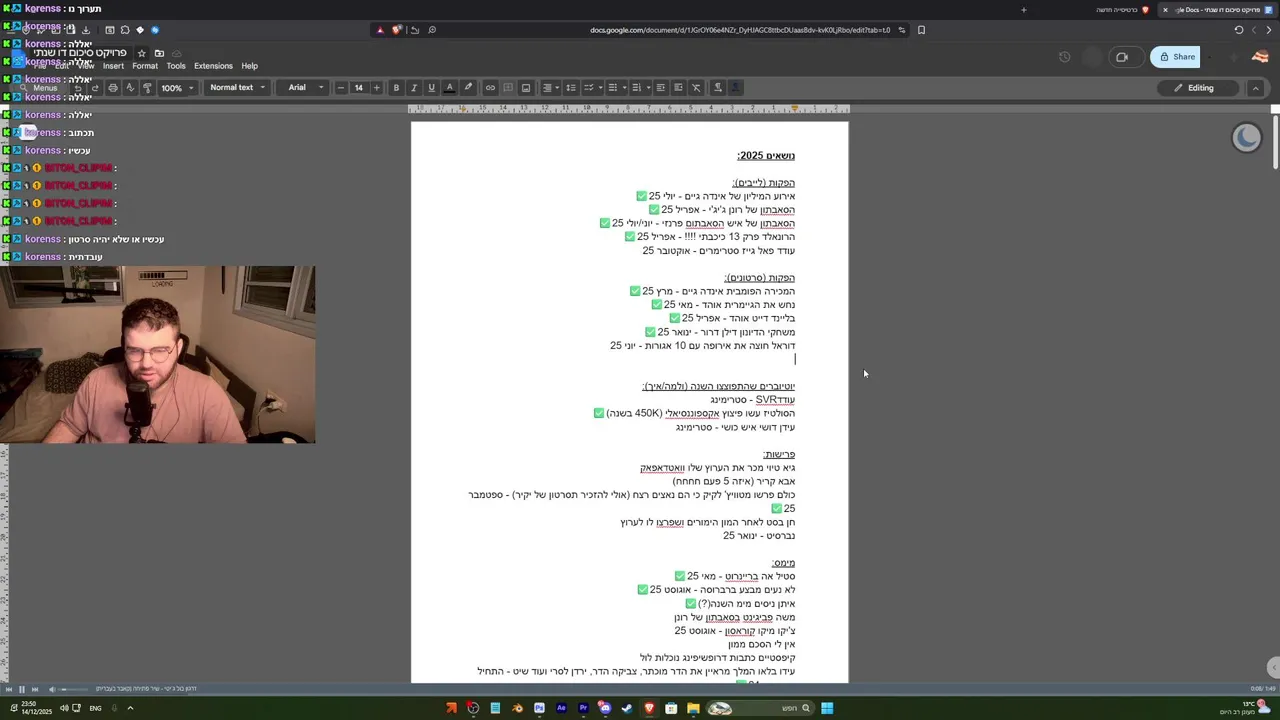
Task: Open the Normal text style dropdown
Action: point(237,88)
